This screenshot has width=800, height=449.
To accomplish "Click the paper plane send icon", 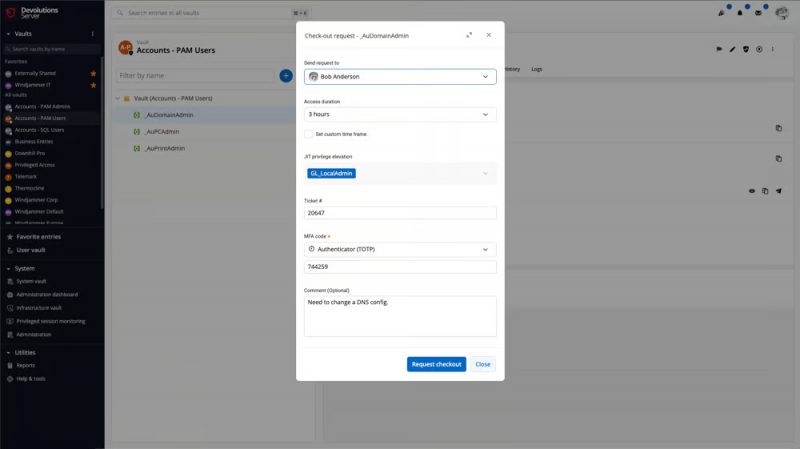I will pyautogui.click(x=779, y=191).
